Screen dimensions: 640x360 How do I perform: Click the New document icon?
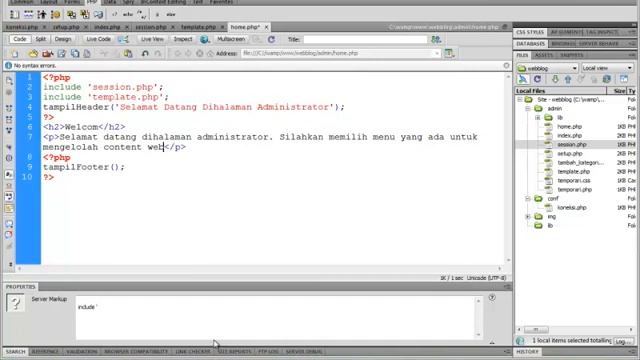(15, 53)
